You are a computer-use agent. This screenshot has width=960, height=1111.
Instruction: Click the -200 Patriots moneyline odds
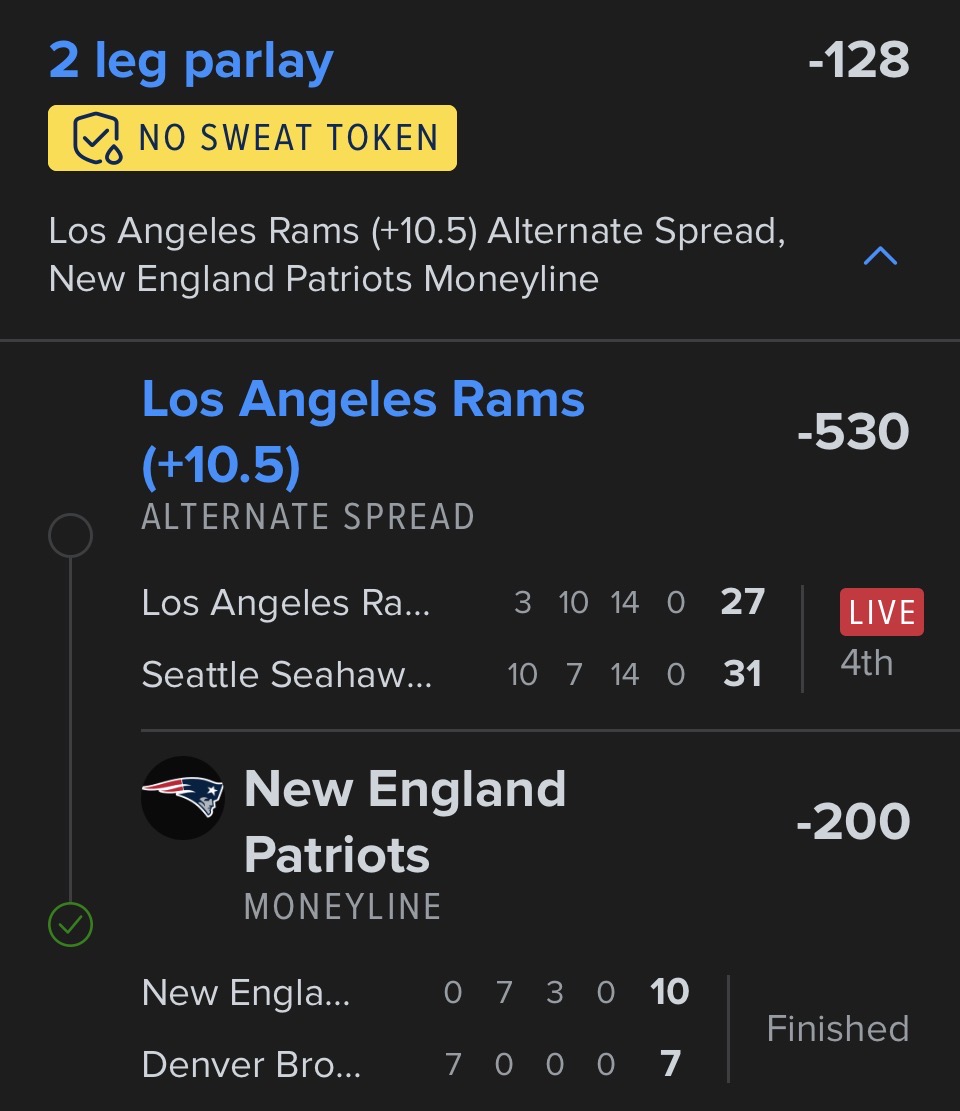click(x=852, y=822)
